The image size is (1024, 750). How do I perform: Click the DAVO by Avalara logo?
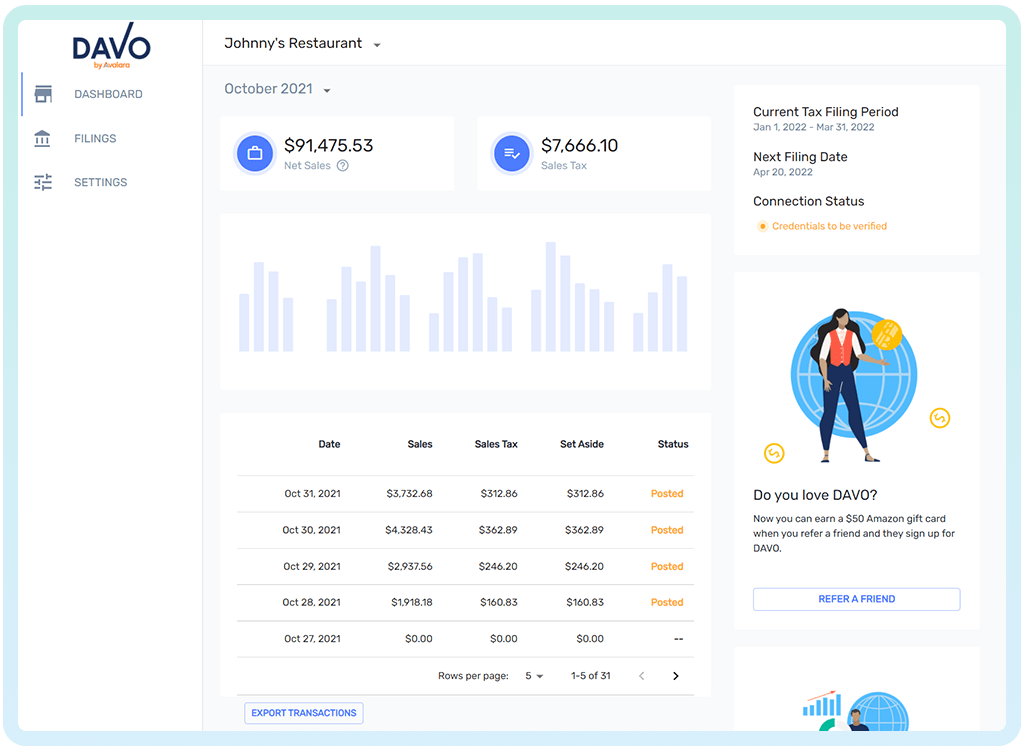click(x=111, y=49)
